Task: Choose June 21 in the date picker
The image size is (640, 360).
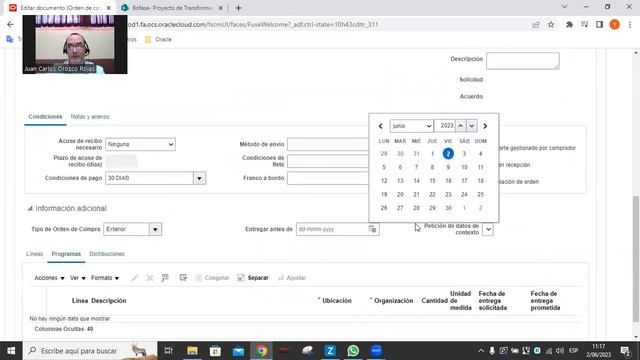Action: (416, 194)
